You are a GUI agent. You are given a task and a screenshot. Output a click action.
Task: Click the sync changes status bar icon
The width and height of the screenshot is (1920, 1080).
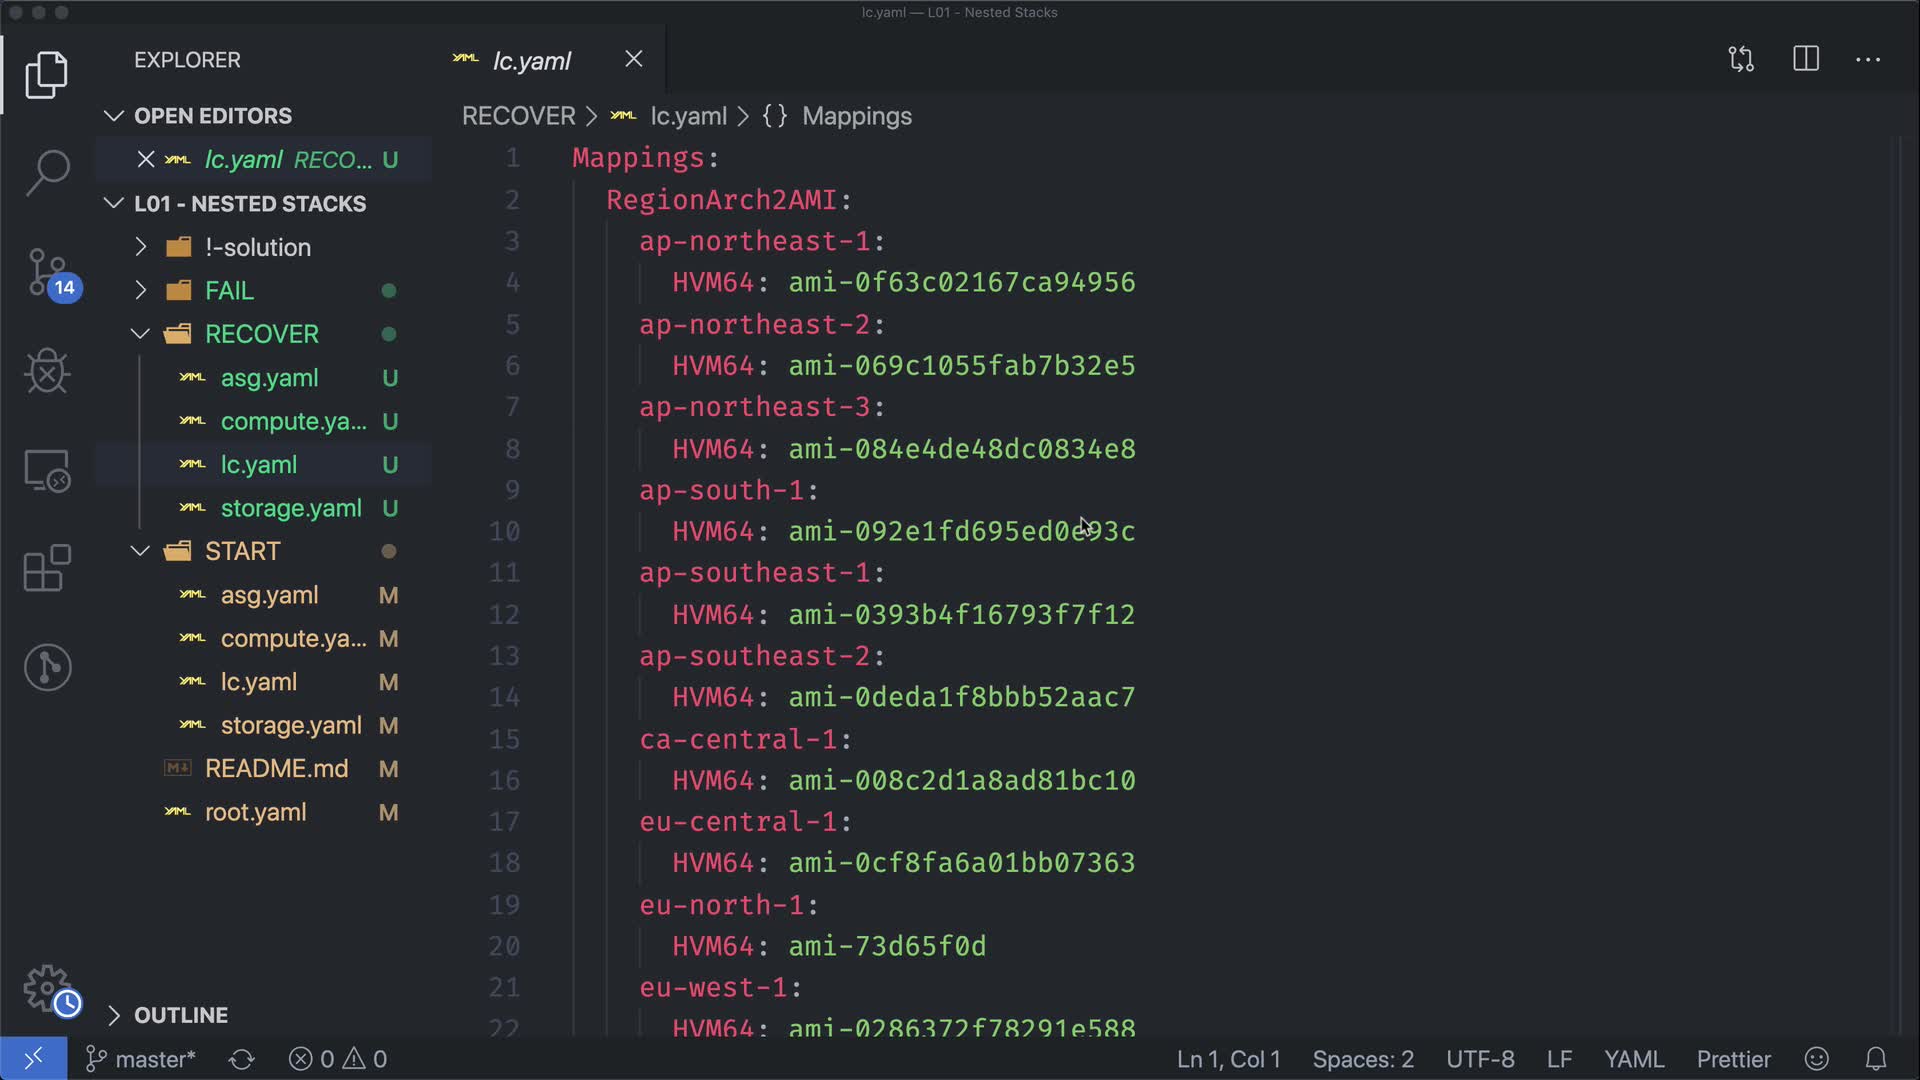click(x=241, y=1059)
